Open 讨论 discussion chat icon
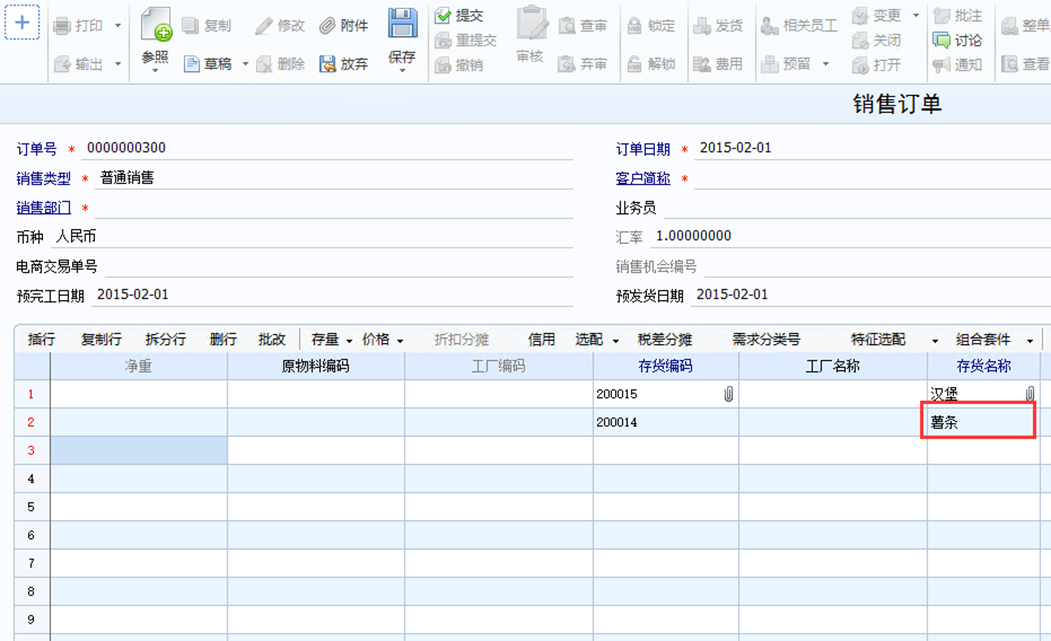The image size is (1051, 641). tap(942, 40)
